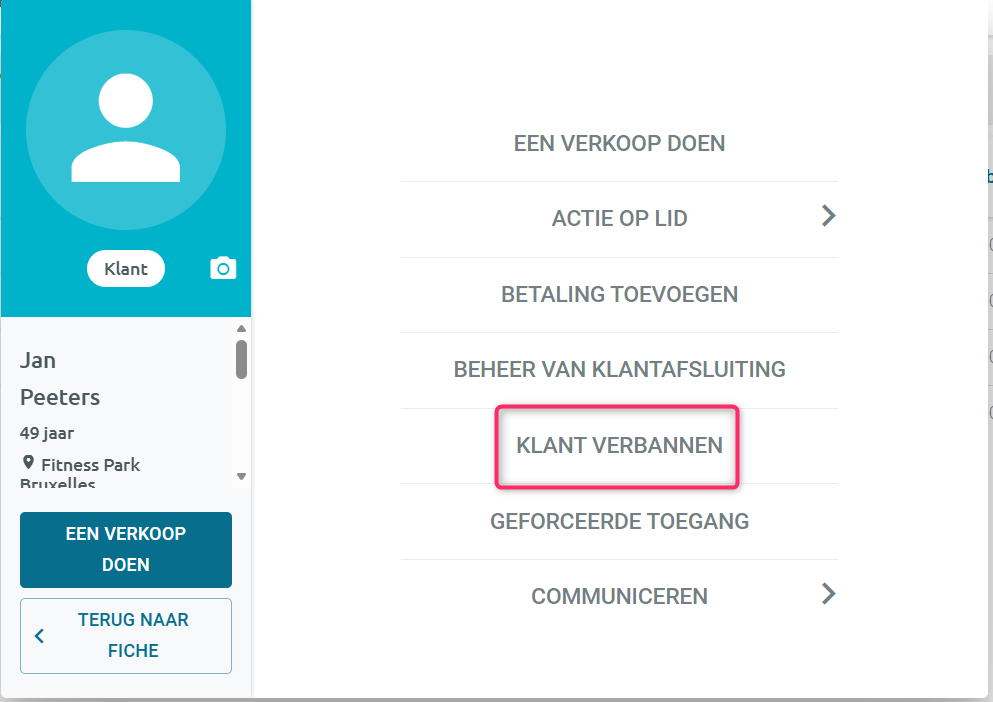Click the camera icon to change photo
Viewport: 993px width, 702px height.
pyautogui.click(x=223, y=269)
